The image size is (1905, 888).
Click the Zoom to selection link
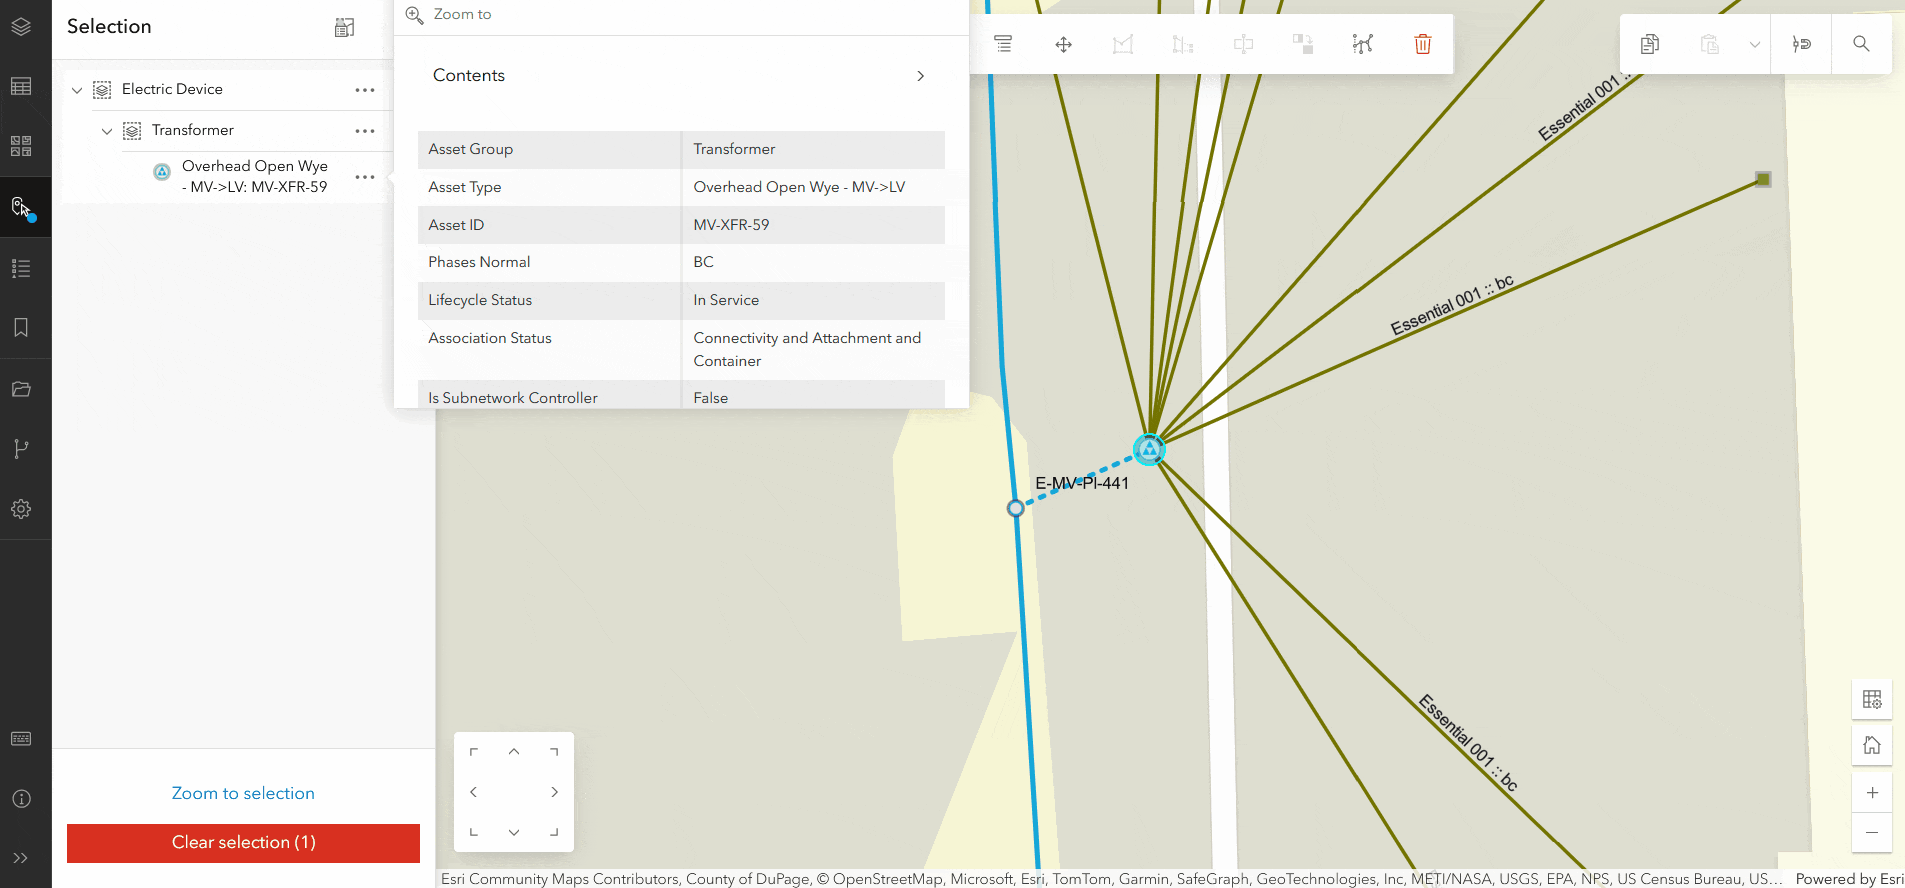[x=243, y=793]
